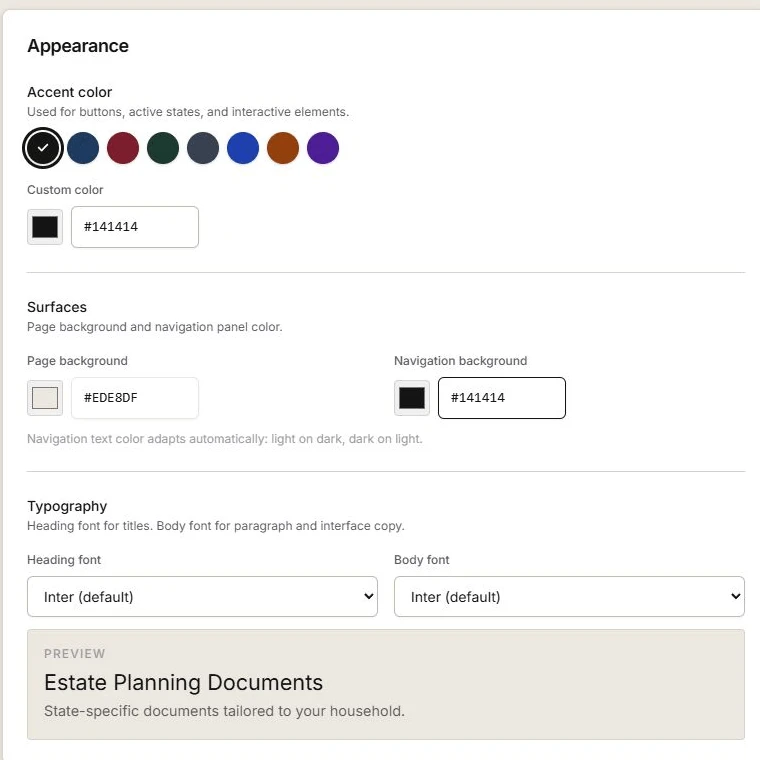The image size is (760, 760).
Task: Open the custom color picker swatch
Action: (45, 227)
